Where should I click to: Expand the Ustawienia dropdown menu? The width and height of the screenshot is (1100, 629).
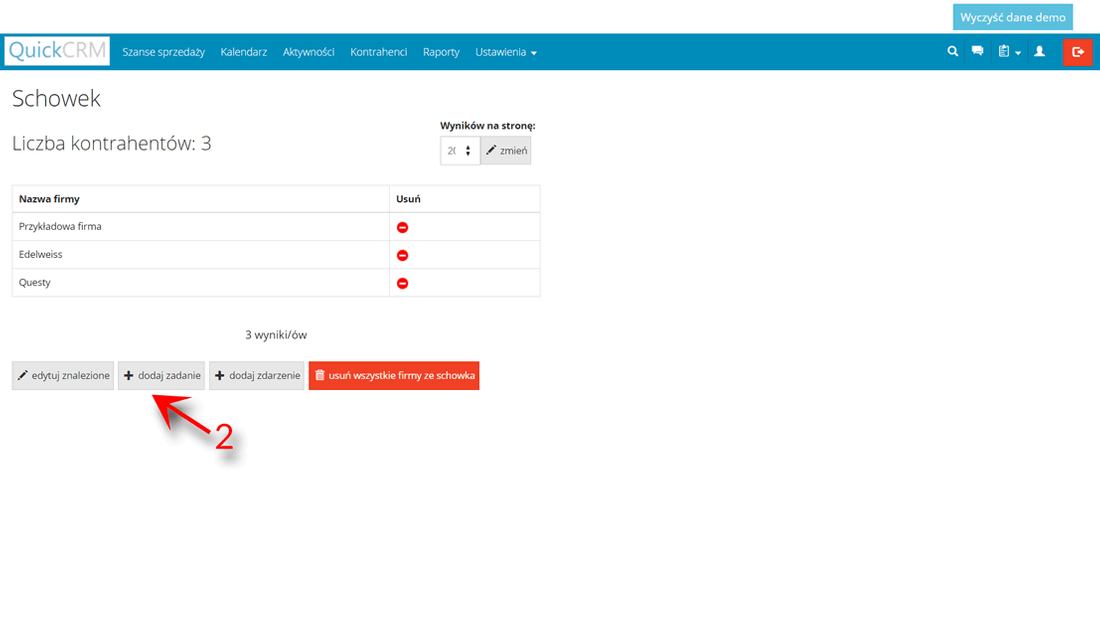tap(505, 52)
